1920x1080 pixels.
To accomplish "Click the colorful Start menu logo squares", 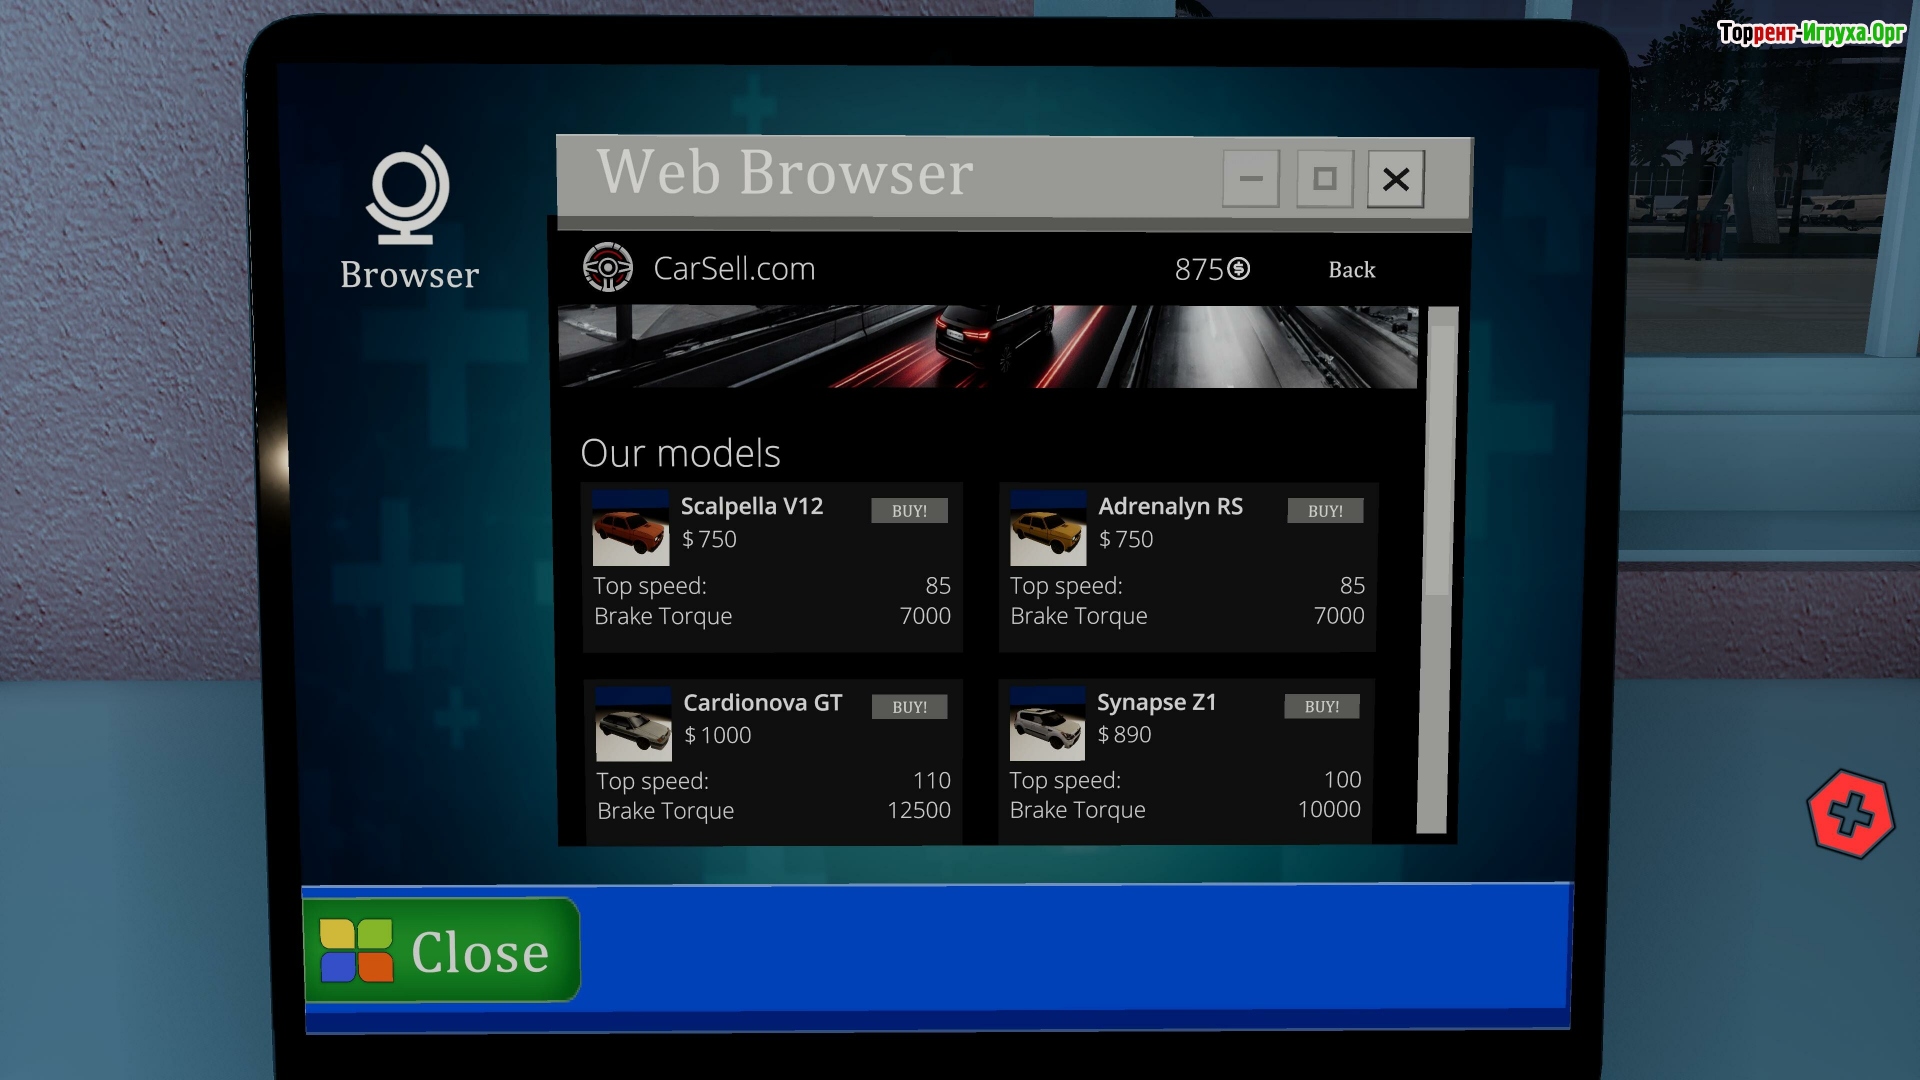I will tap(356, 951).
